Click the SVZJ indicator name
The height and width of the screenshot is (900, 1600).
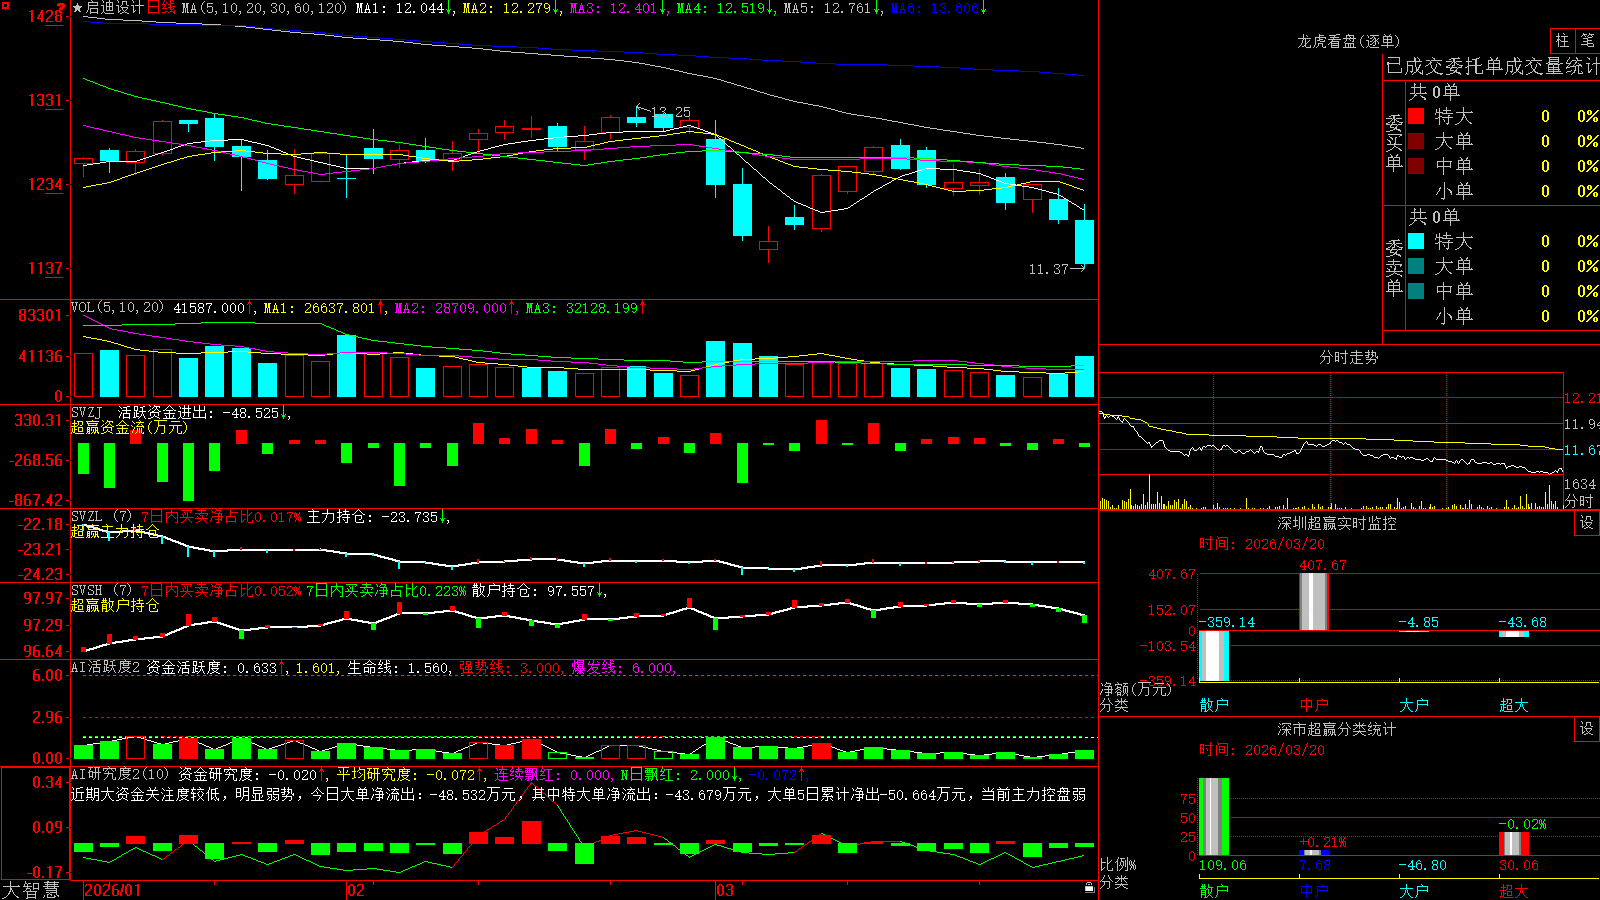87,413
